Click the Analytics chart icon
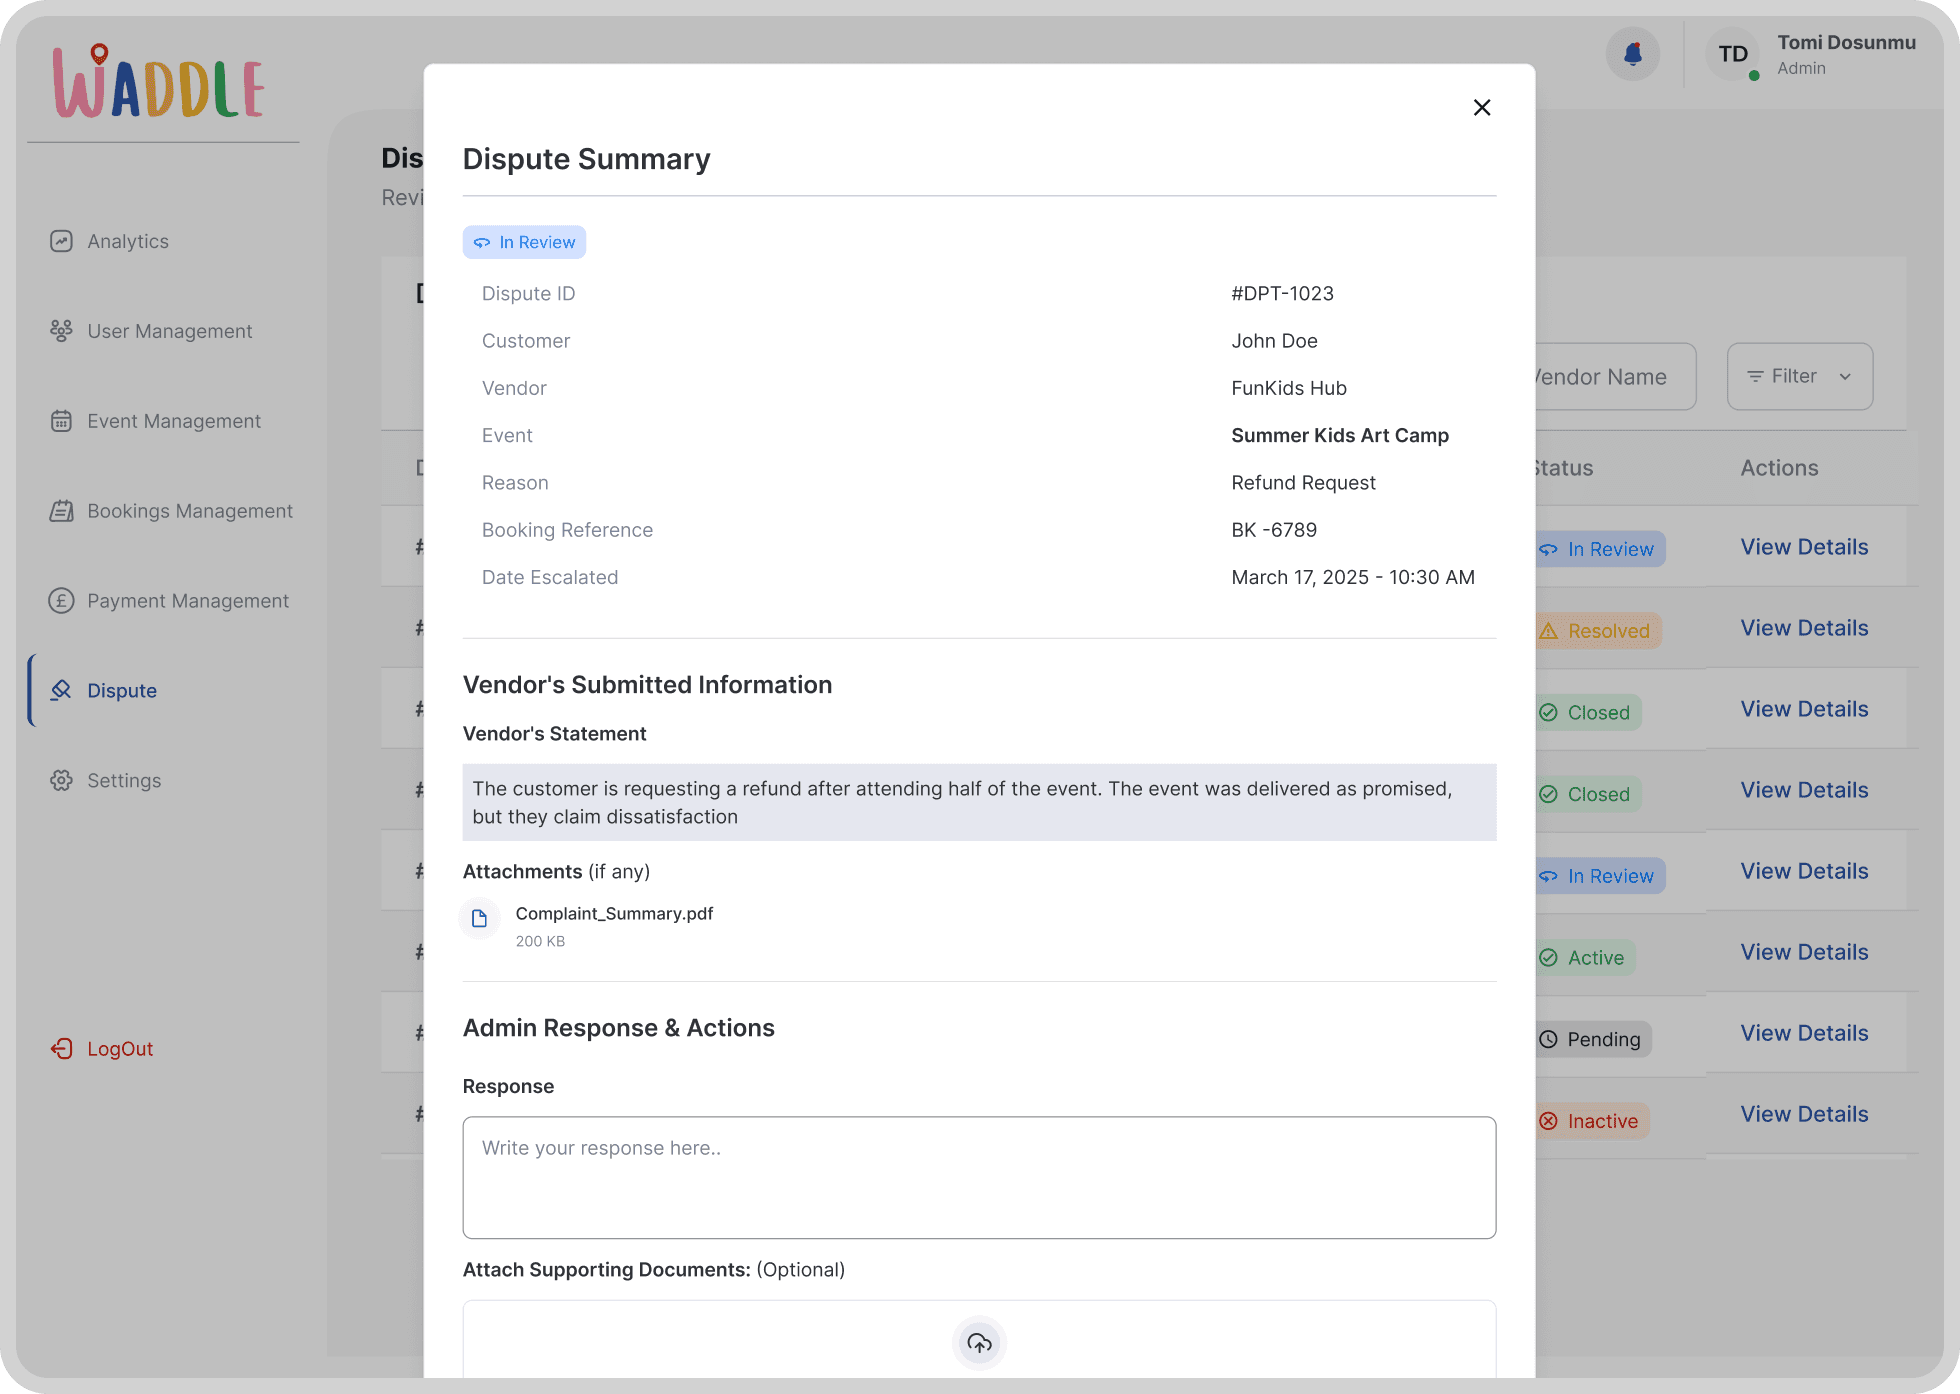The height and width of the screenshot is (1394, 1960). point(61,241)
